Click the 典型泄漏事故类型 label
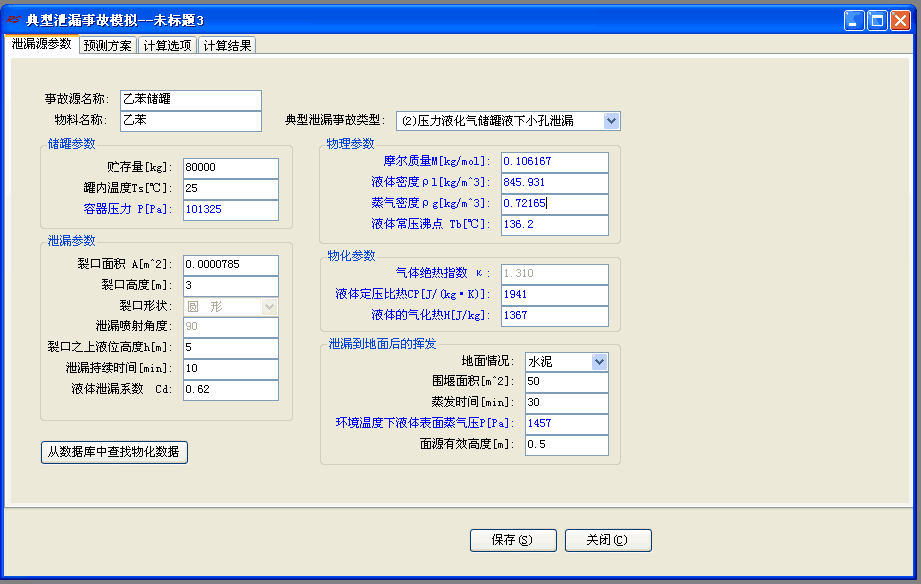This screenshot has width=921, height=584. [x=334, y=120]
